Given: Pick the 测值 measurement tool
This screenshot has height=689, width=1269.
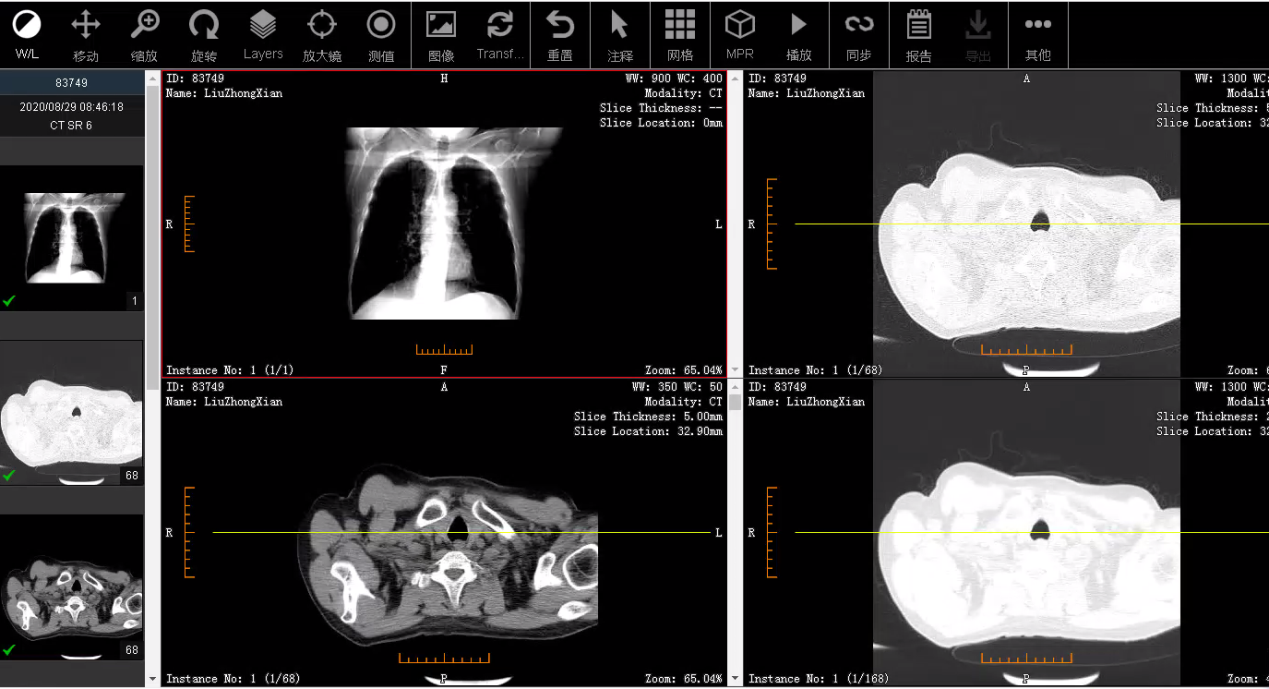Looking at the screenshot, I should click(381, 35).
